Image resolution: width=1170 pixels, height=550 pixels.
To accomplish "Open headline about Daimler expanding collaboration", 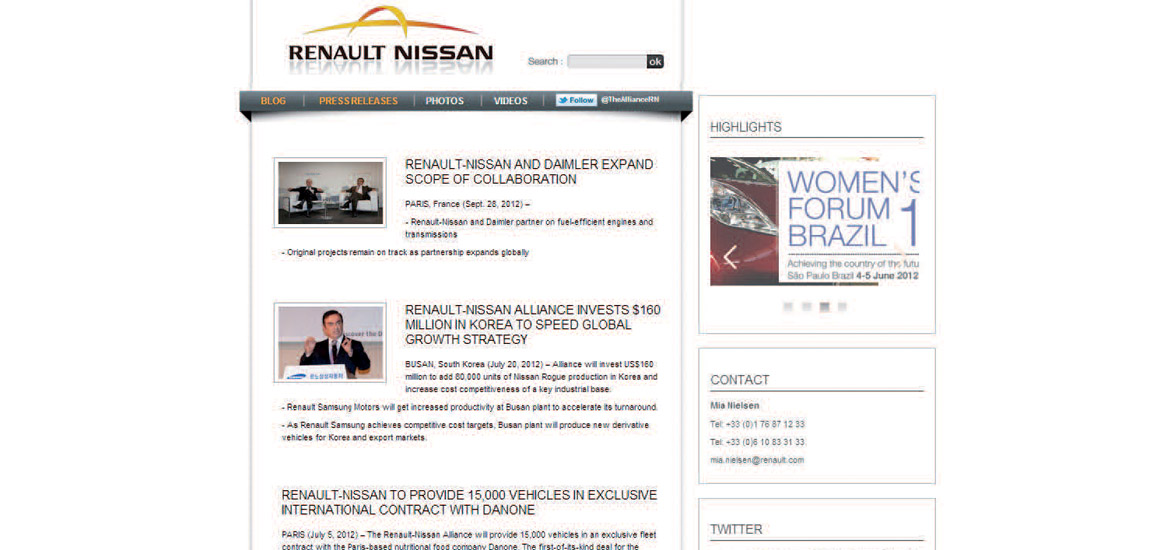I will pos(529,172).
